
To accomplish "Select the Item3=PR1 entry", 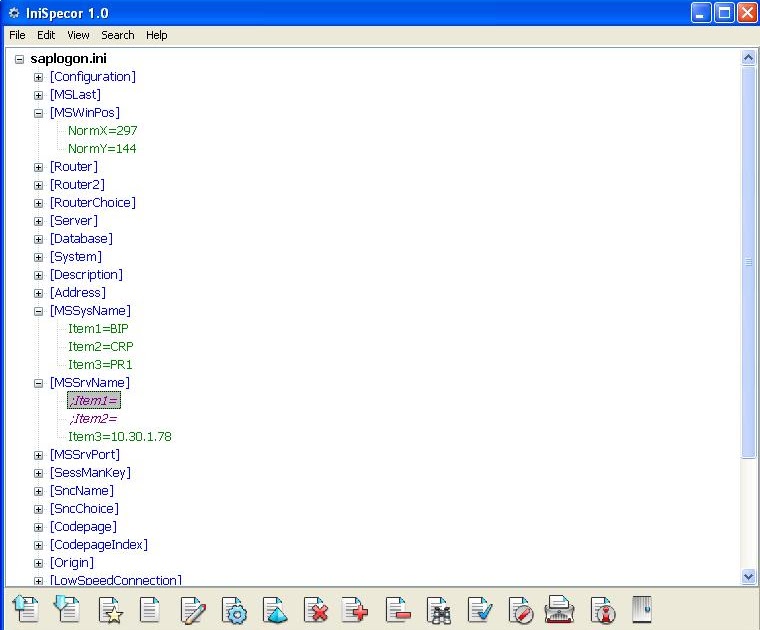I will [100, 364].
